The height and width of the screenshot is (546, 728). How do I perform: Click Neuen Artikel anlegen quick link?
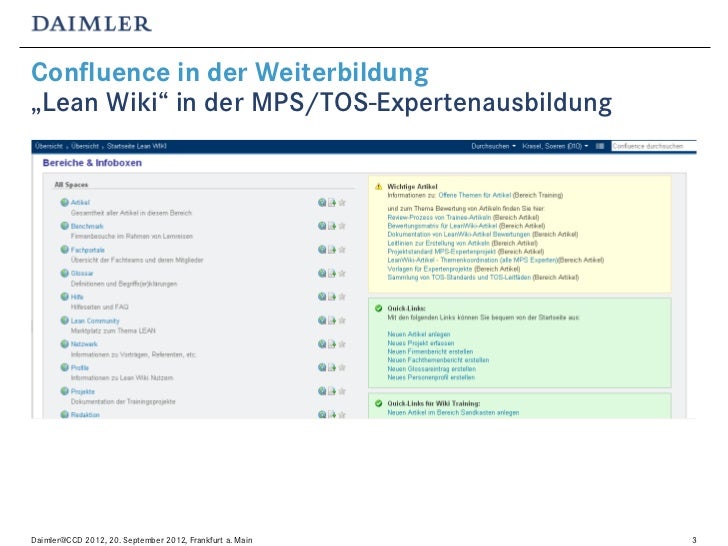click(x=419, y=334)
